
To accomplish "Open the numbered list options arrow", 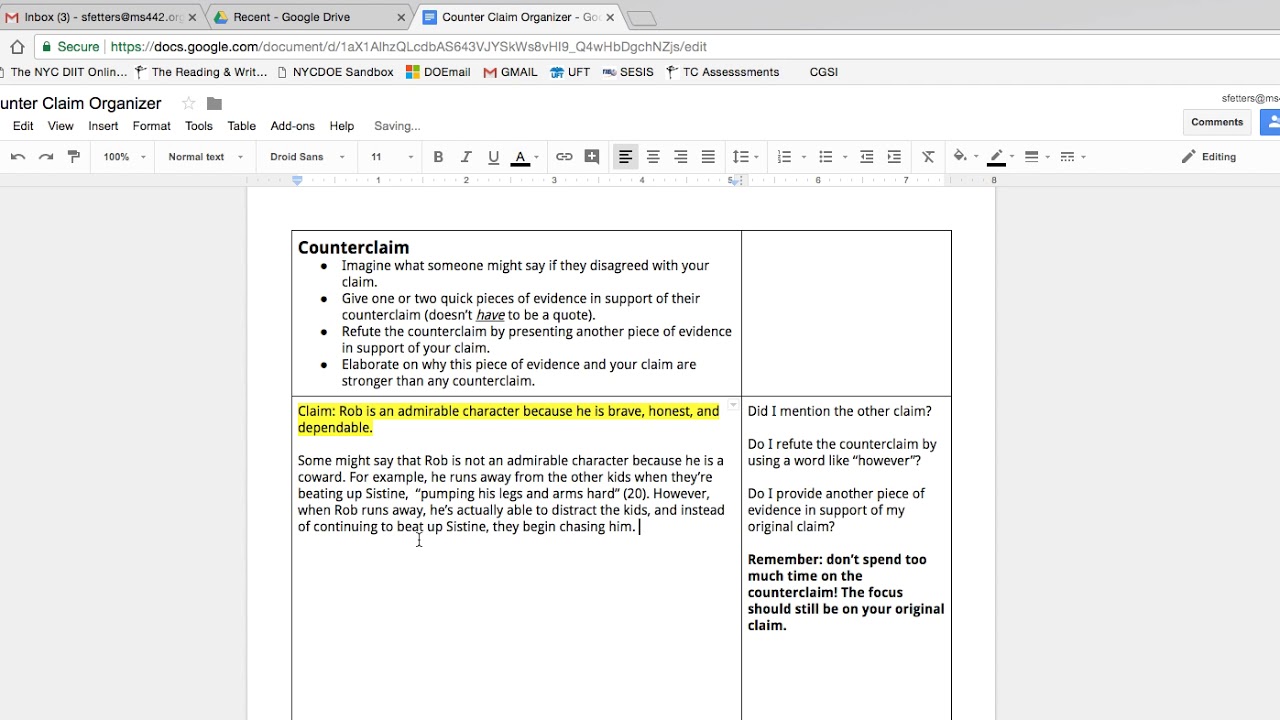I will click(803, 157).
